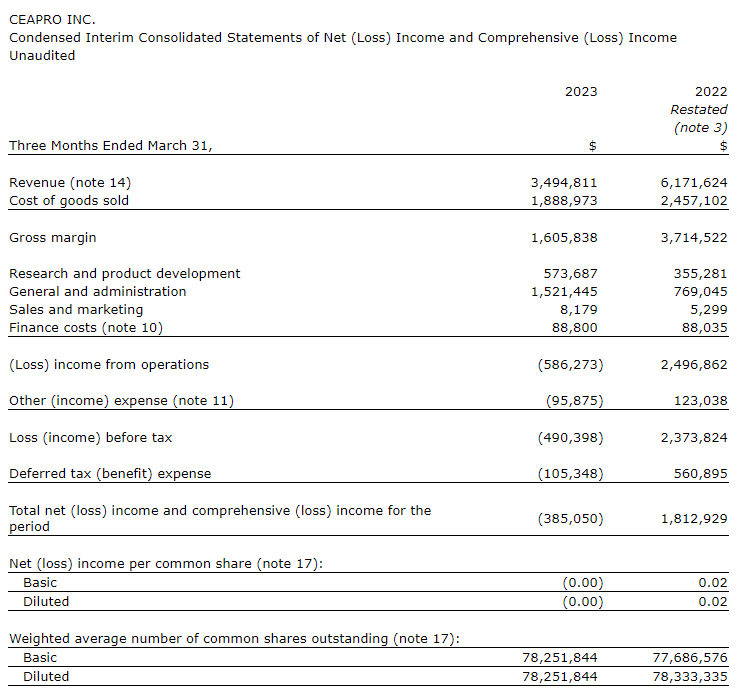This screenshot has height=700, width=755.
Task: Select total net income value 1,812,929
Action: 694,519
